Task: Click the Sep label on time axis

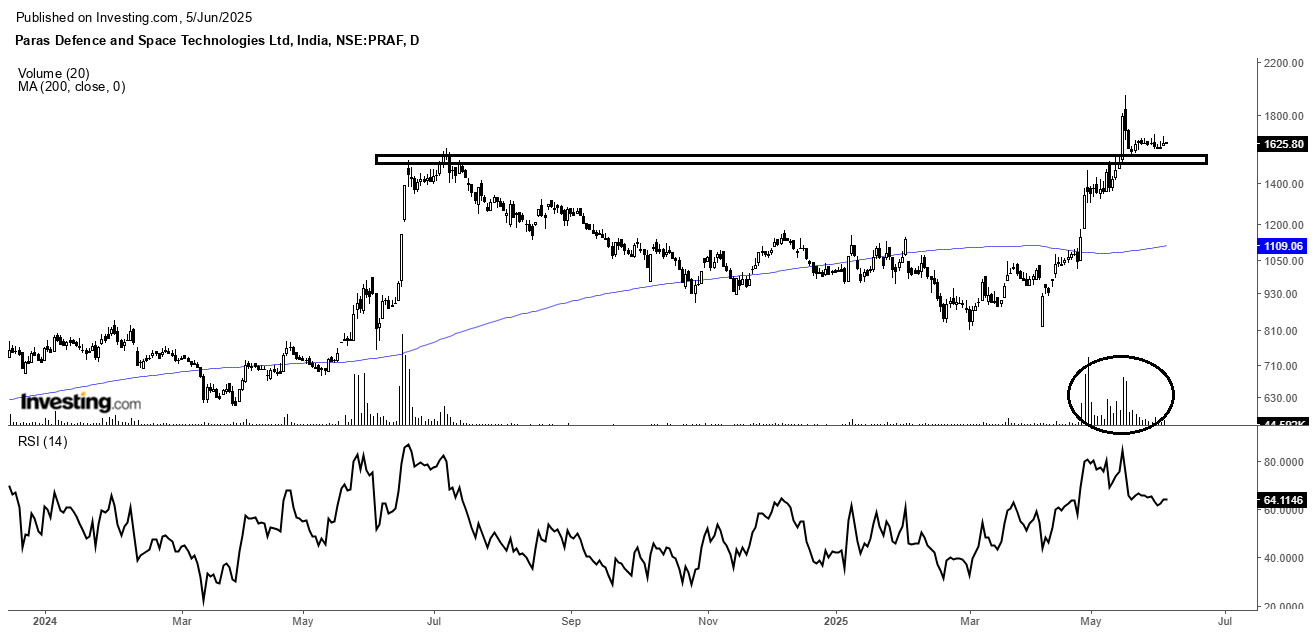Action: coord(570,620)
